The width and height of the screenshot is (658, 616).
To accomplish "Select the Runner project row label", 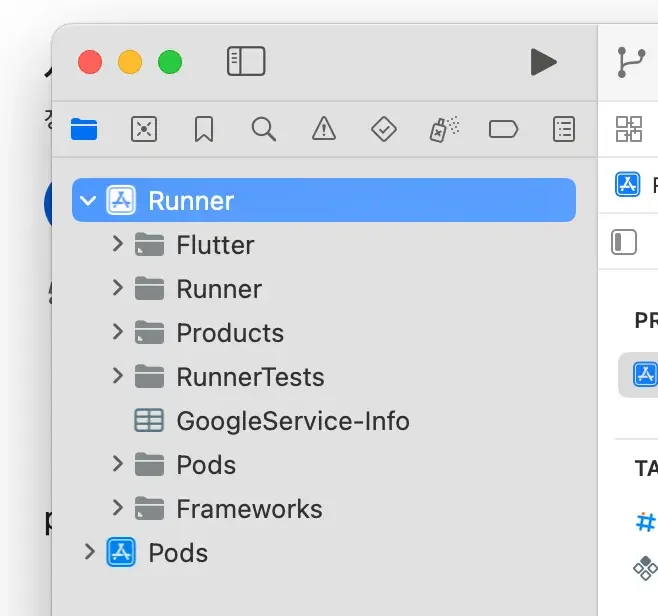I will click(191, 201).
